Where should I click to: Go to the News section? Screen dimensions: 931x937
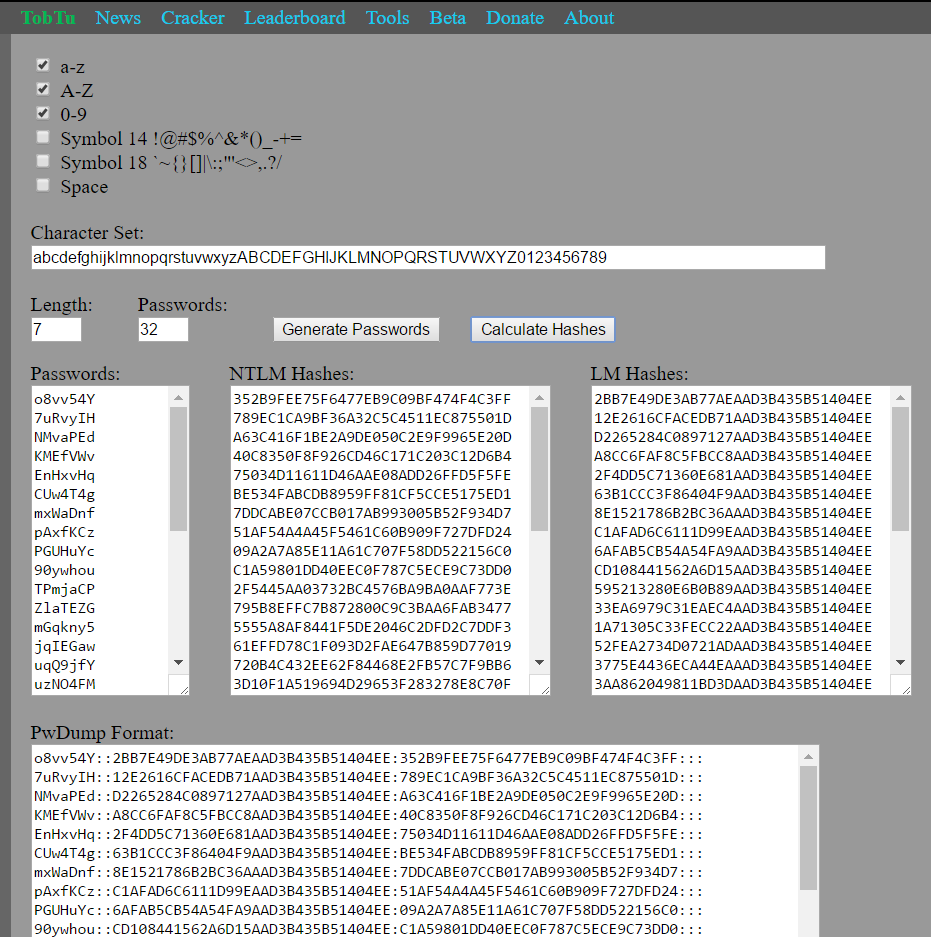click(x=118, y=17)
